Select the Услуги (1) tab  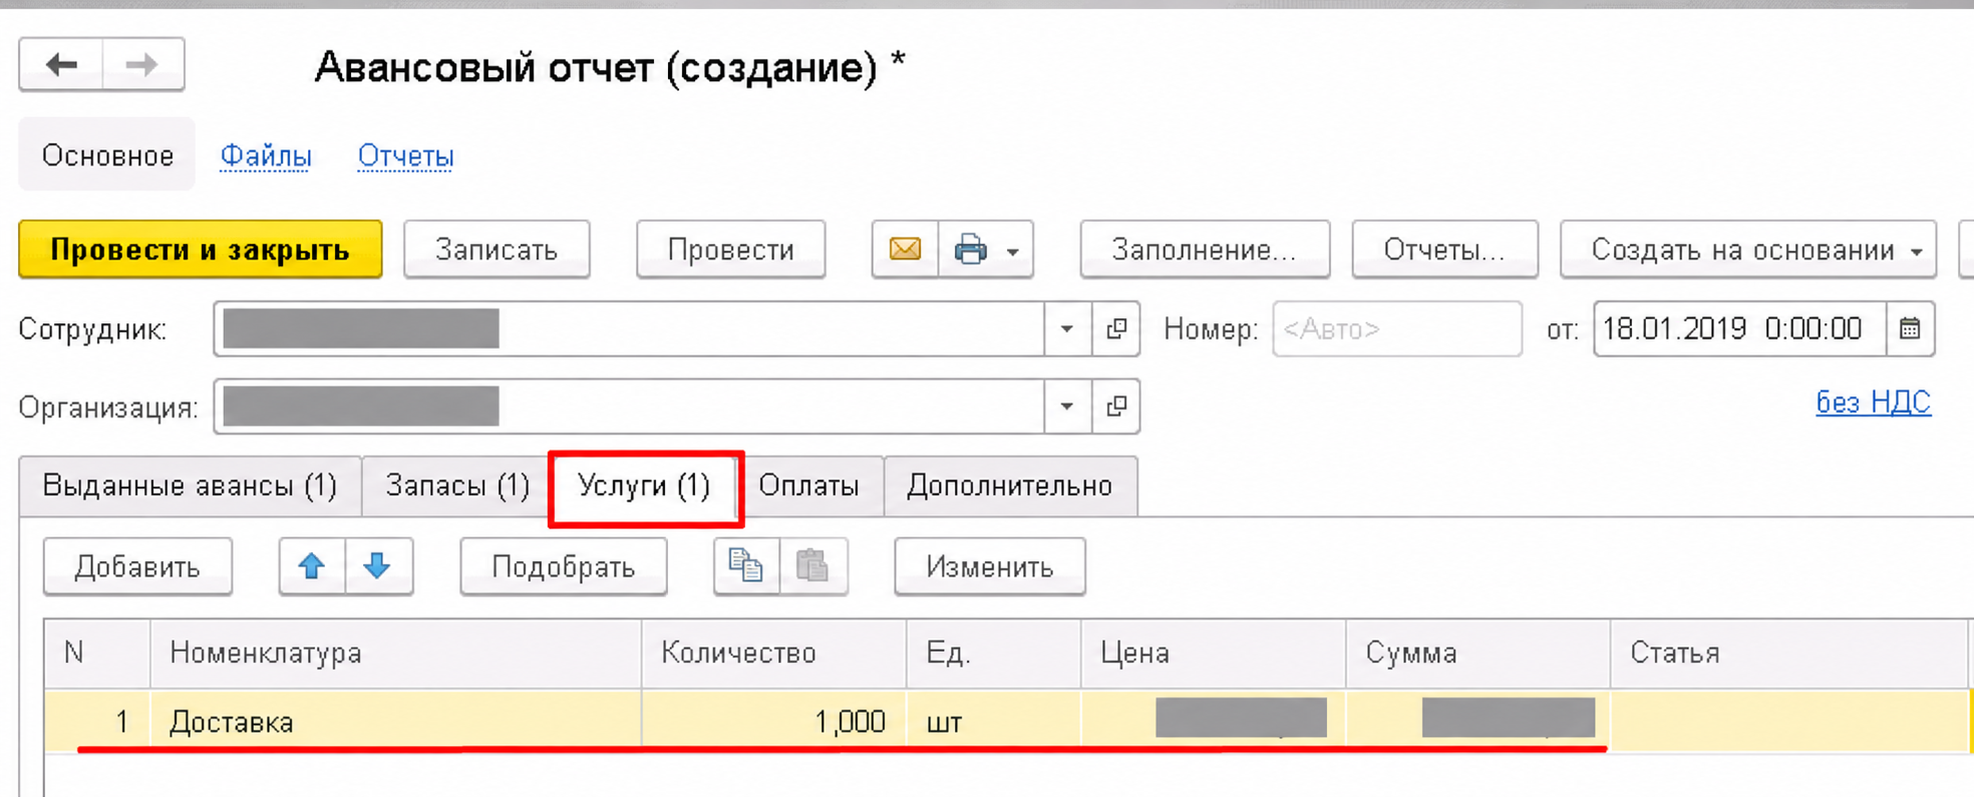click(x=645, y=486)
